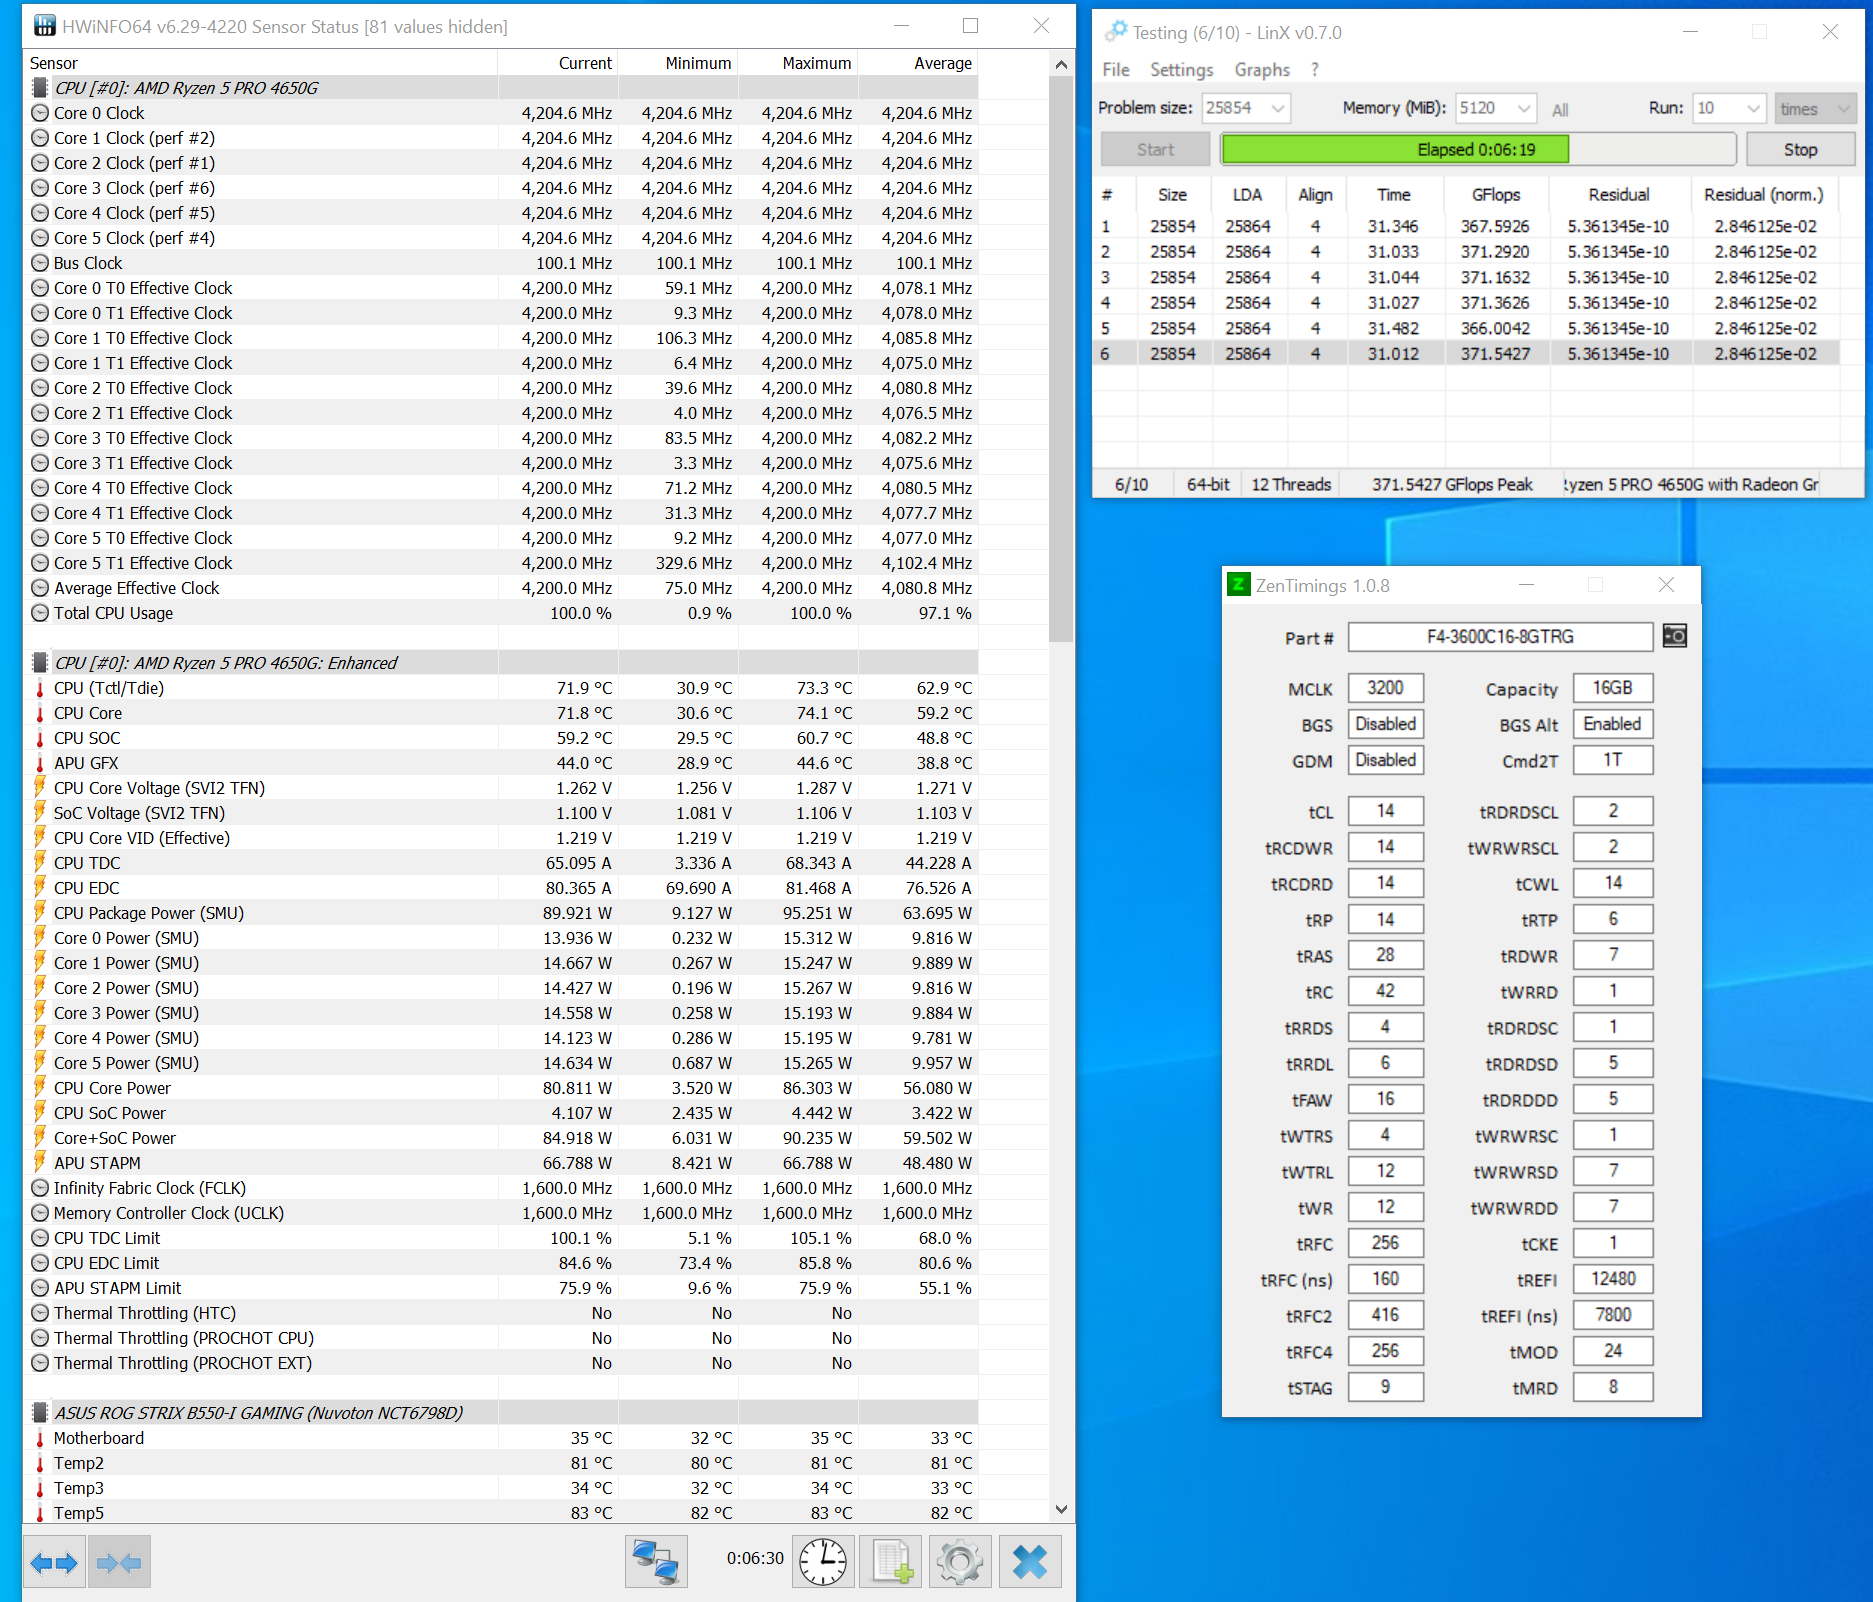The height and width of the screenshot is (1602, 1873).
Task: Click the Time column header in LinX
Action: click(1394, 195)
